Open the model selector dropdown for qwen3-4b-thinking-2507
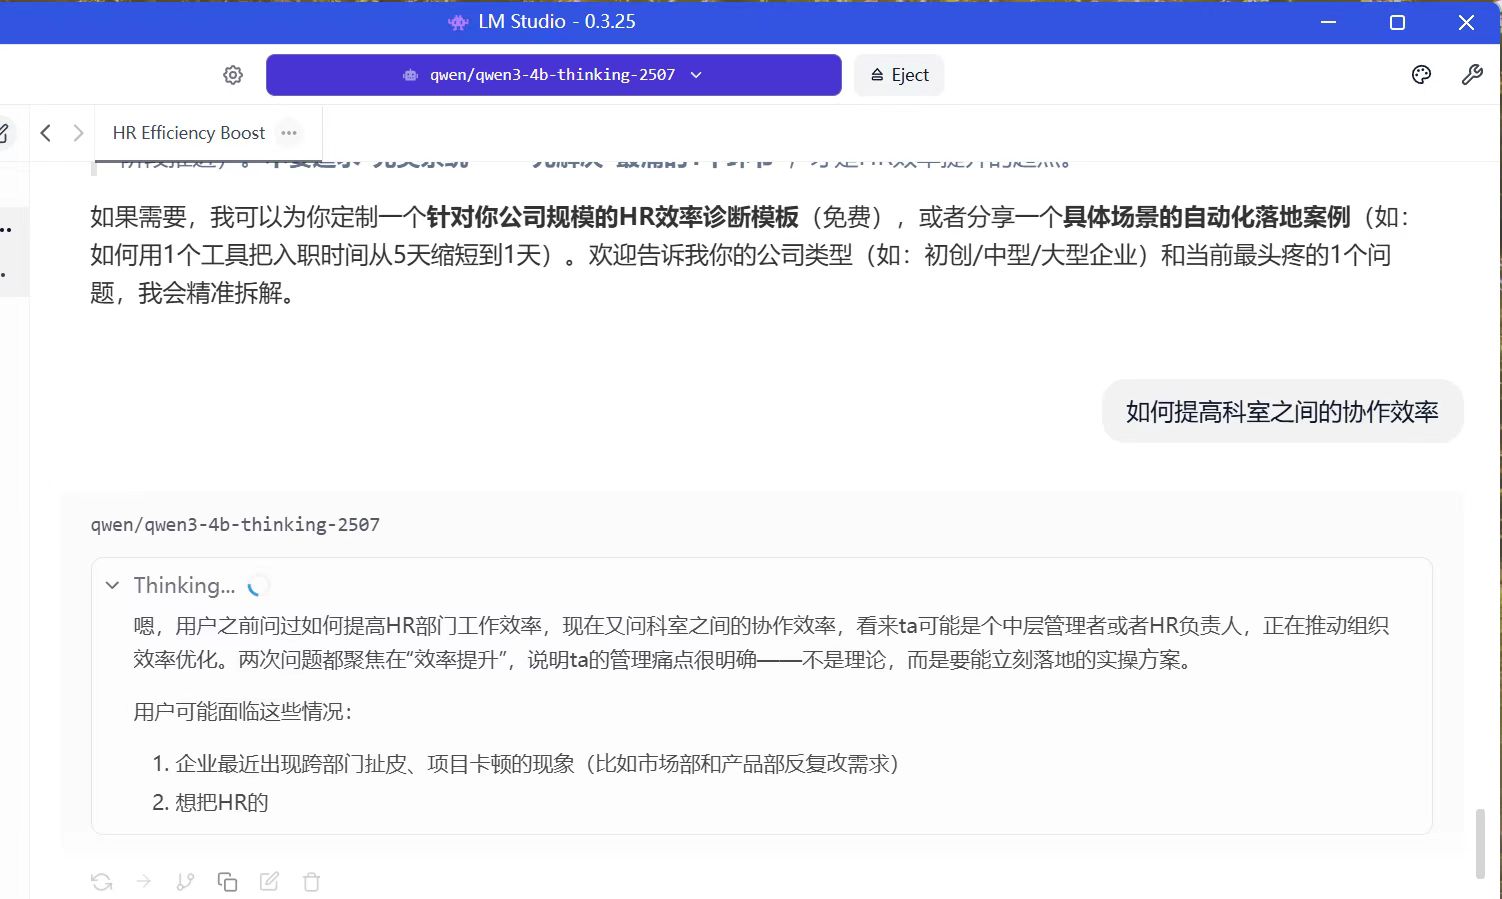1502x899 pixels. [553, 75]
